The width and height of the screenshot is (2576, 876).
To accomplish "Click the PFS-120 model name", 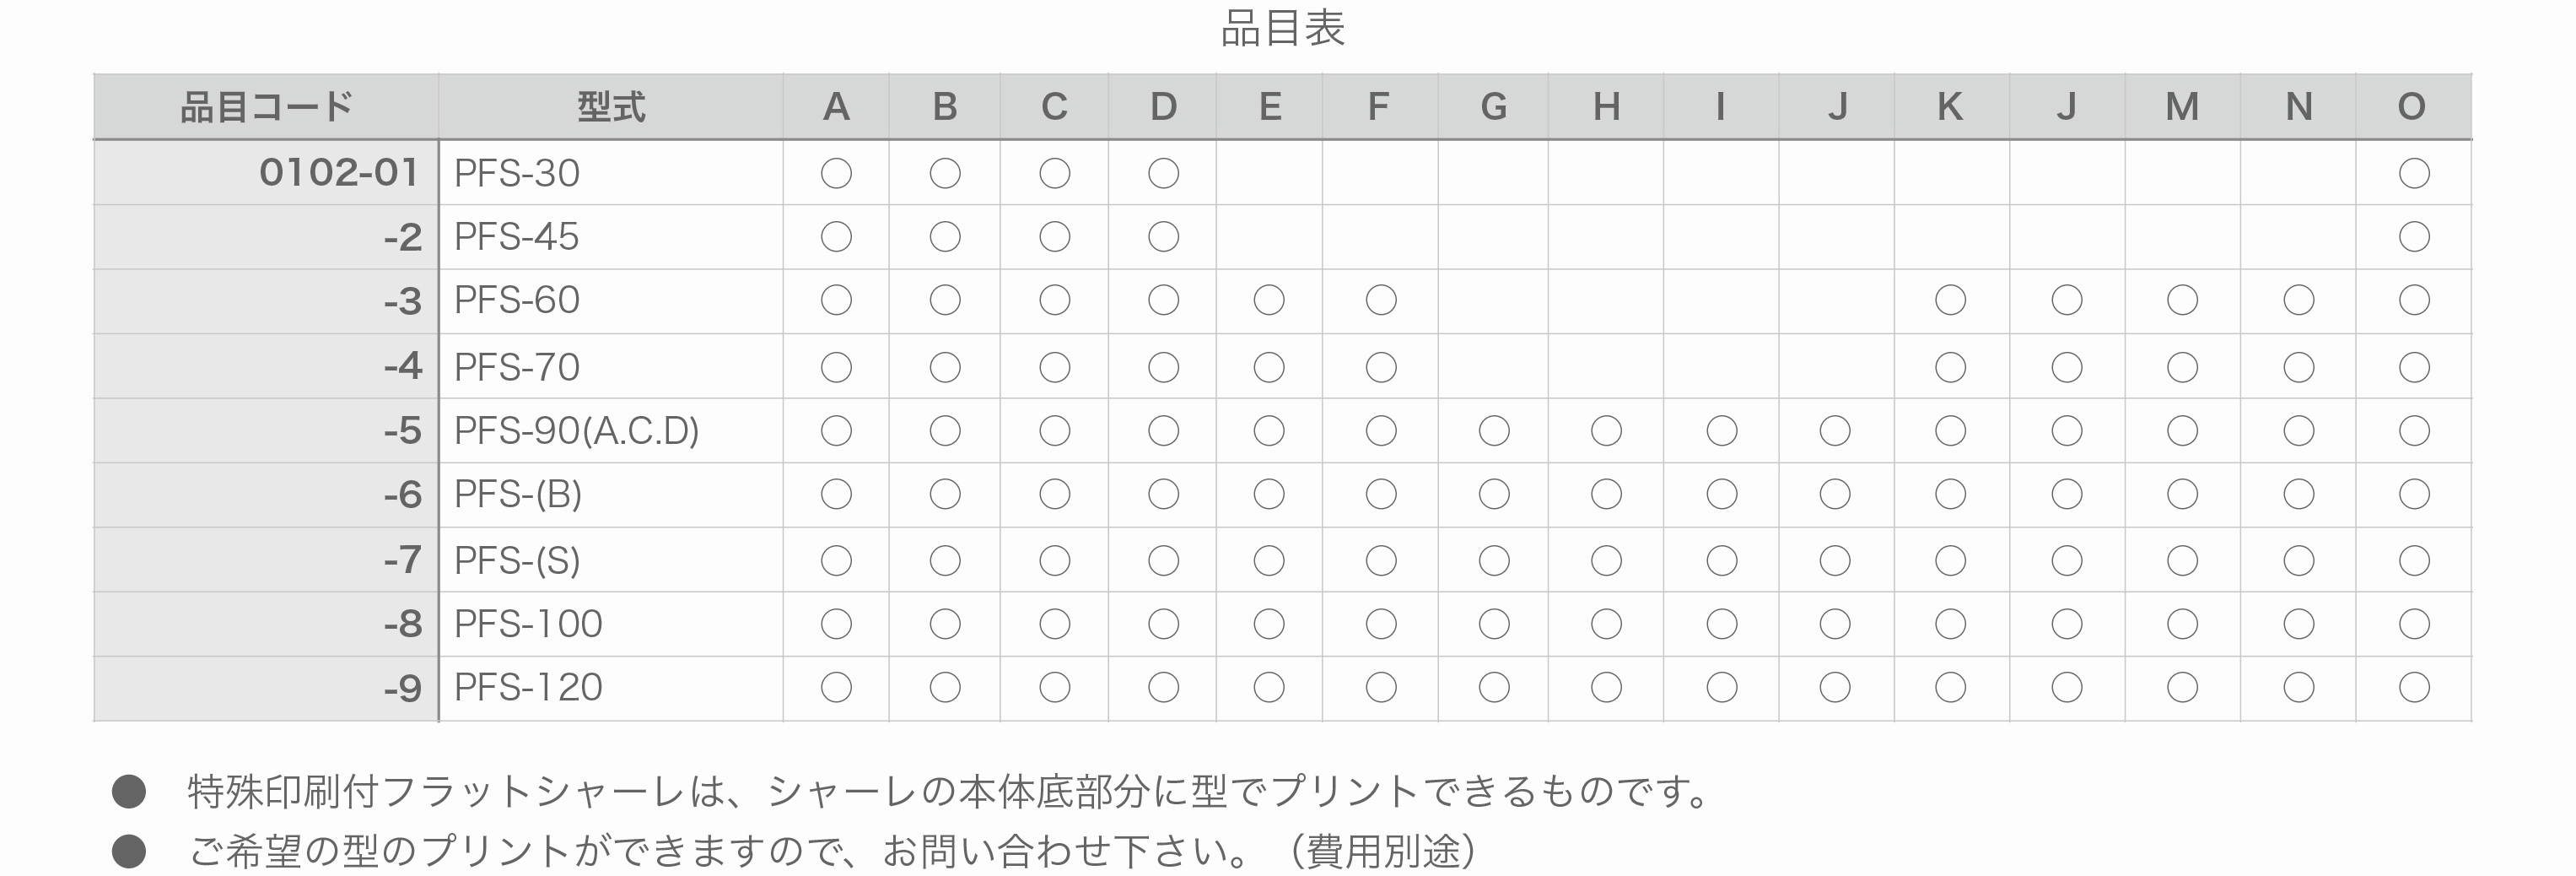I will [x=528, y=687].
